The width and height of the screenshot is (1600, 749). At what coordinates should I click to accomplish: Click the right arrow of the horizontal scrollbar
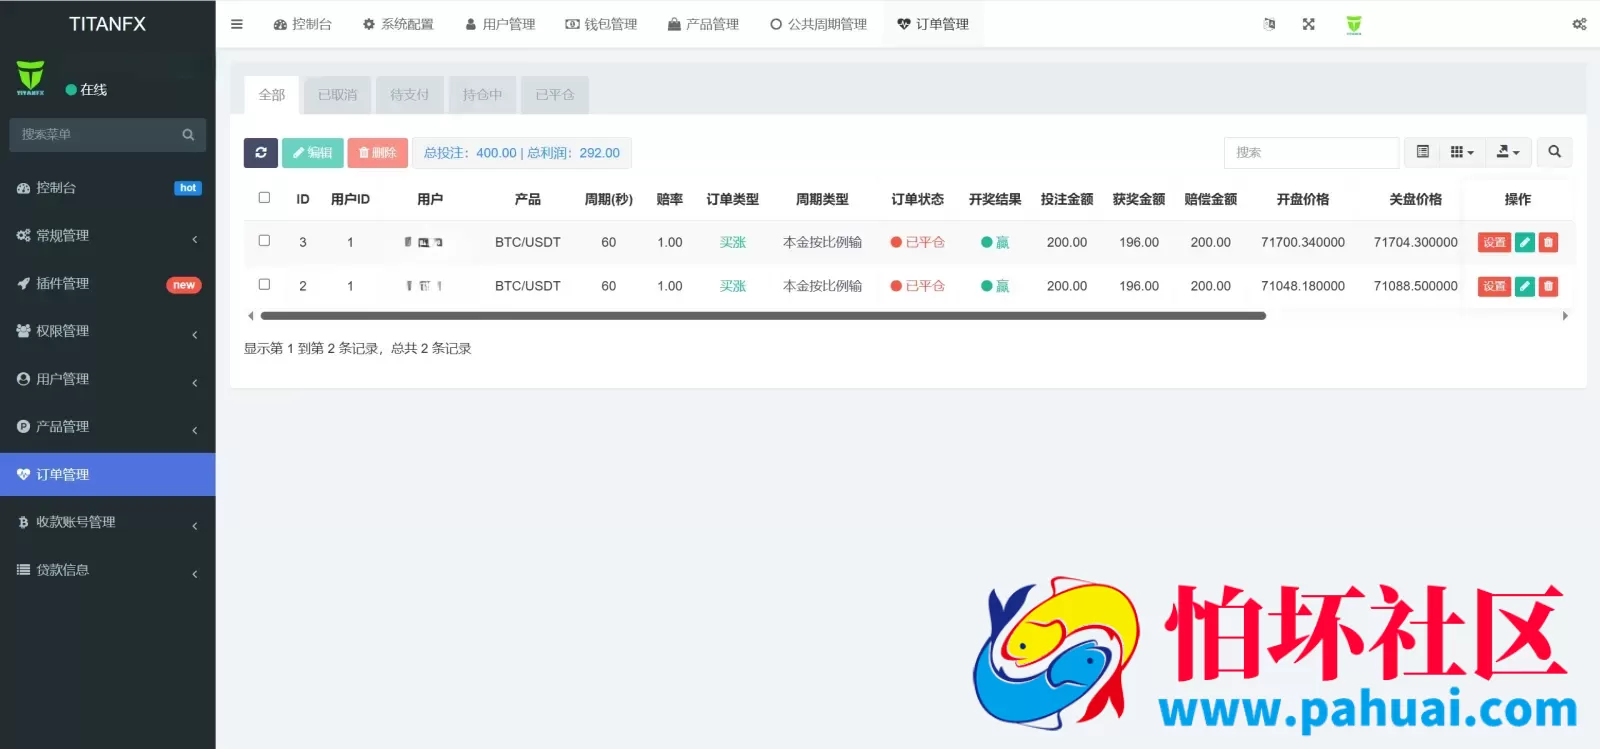[1565, 316]
